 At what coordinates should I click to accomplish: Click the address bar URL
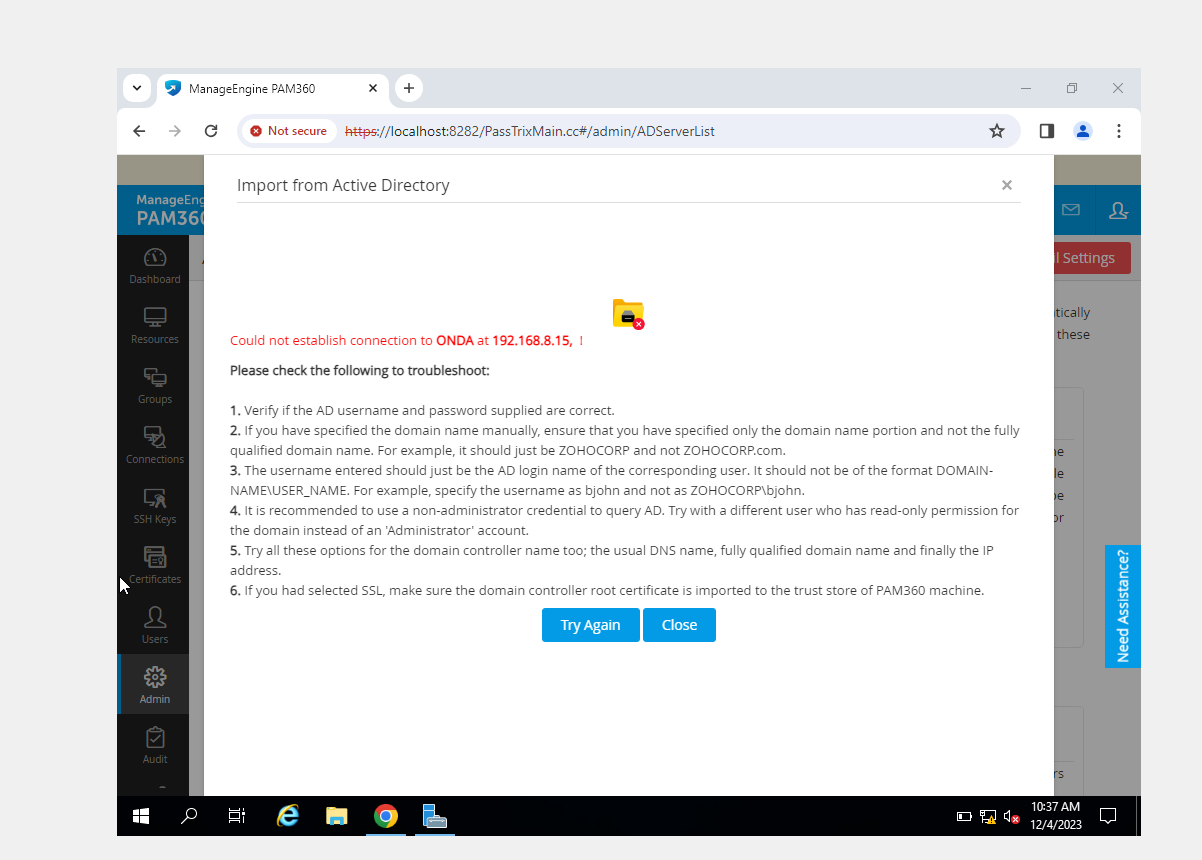[x=530, y=131]
